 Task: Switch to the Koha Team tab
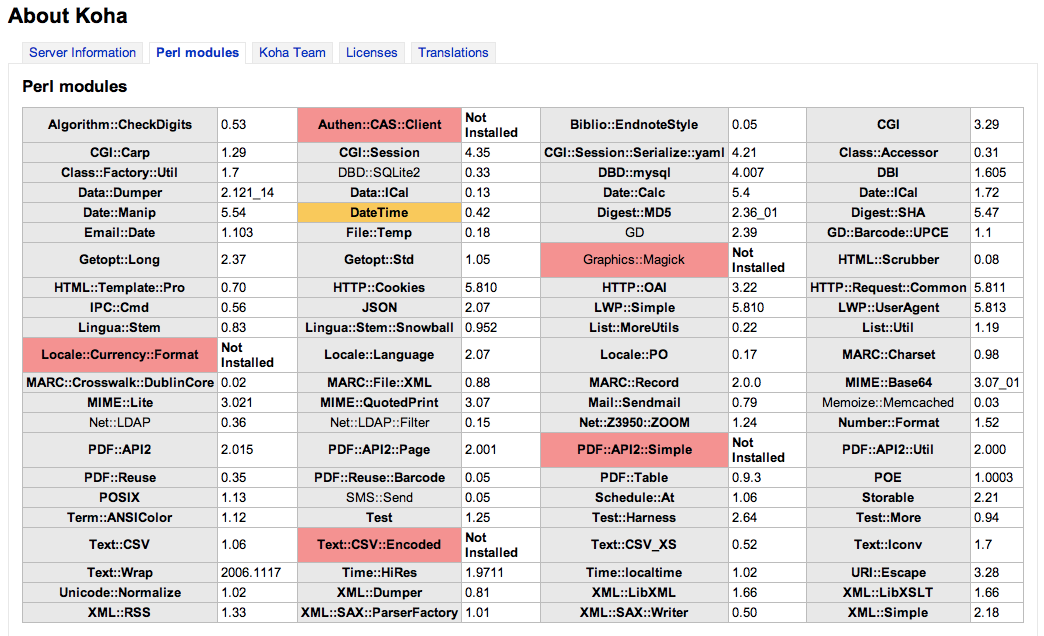pyautogui.click(x=292, y=53)
